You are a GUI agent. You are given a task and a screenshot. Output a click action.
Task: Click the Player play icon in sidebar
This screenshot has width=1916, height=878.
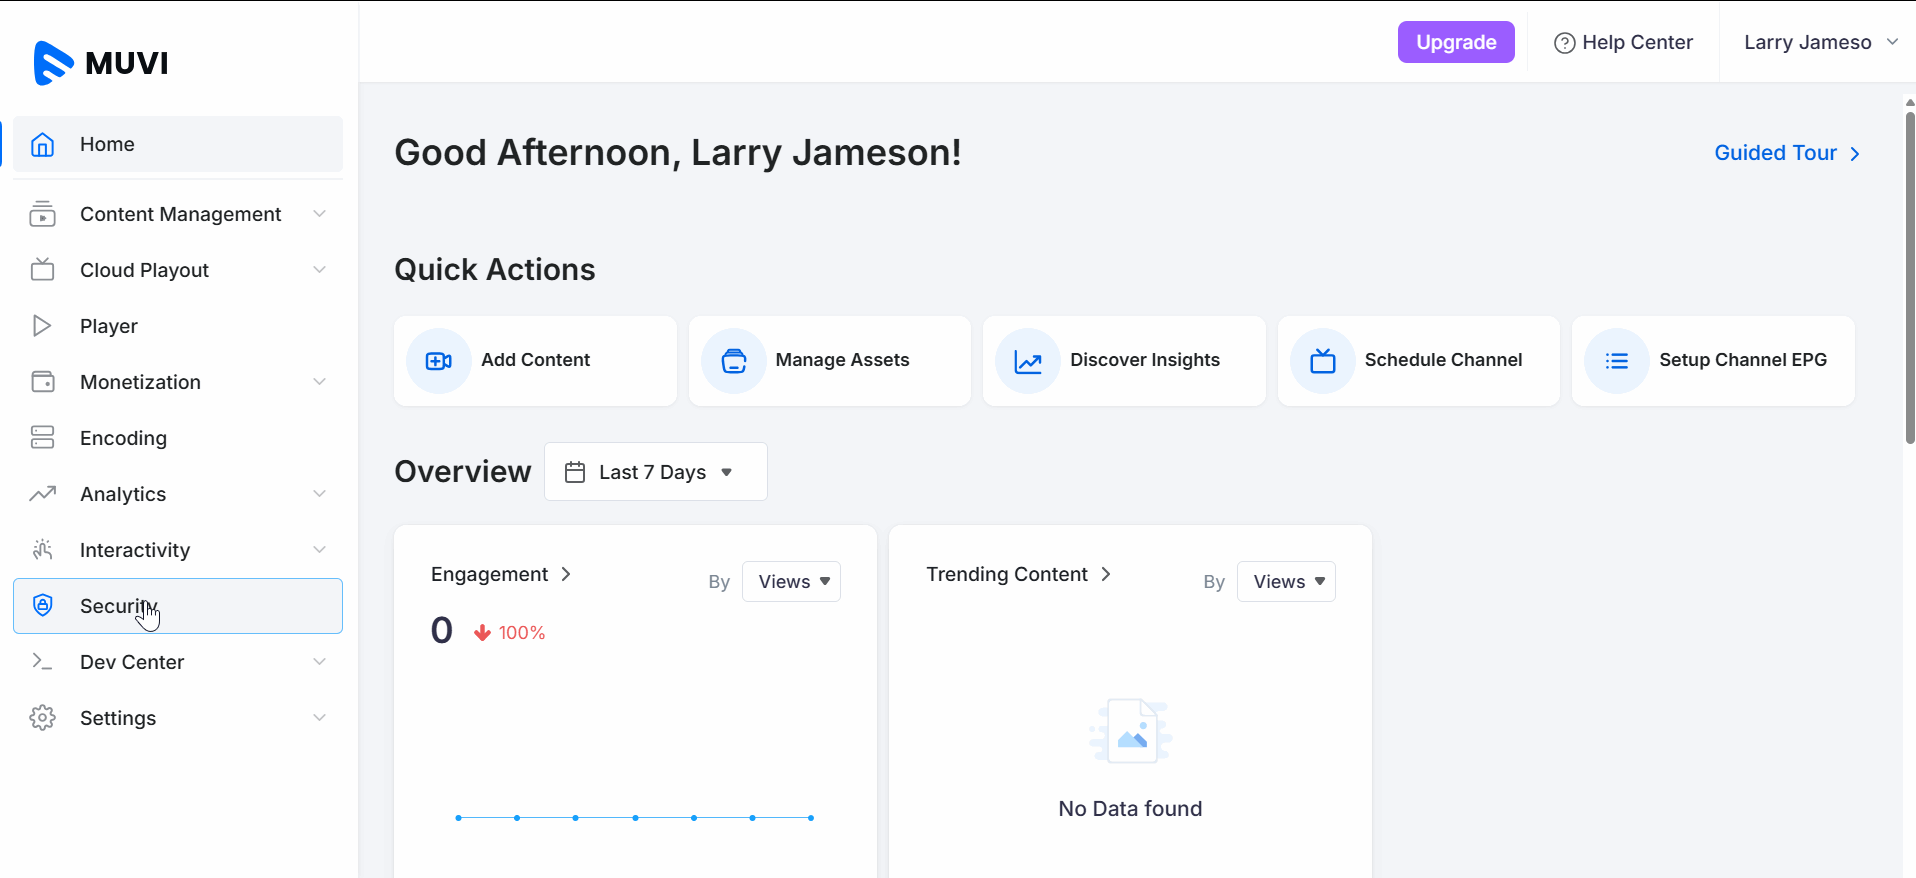pyautogui.click(x=42, y=326)
